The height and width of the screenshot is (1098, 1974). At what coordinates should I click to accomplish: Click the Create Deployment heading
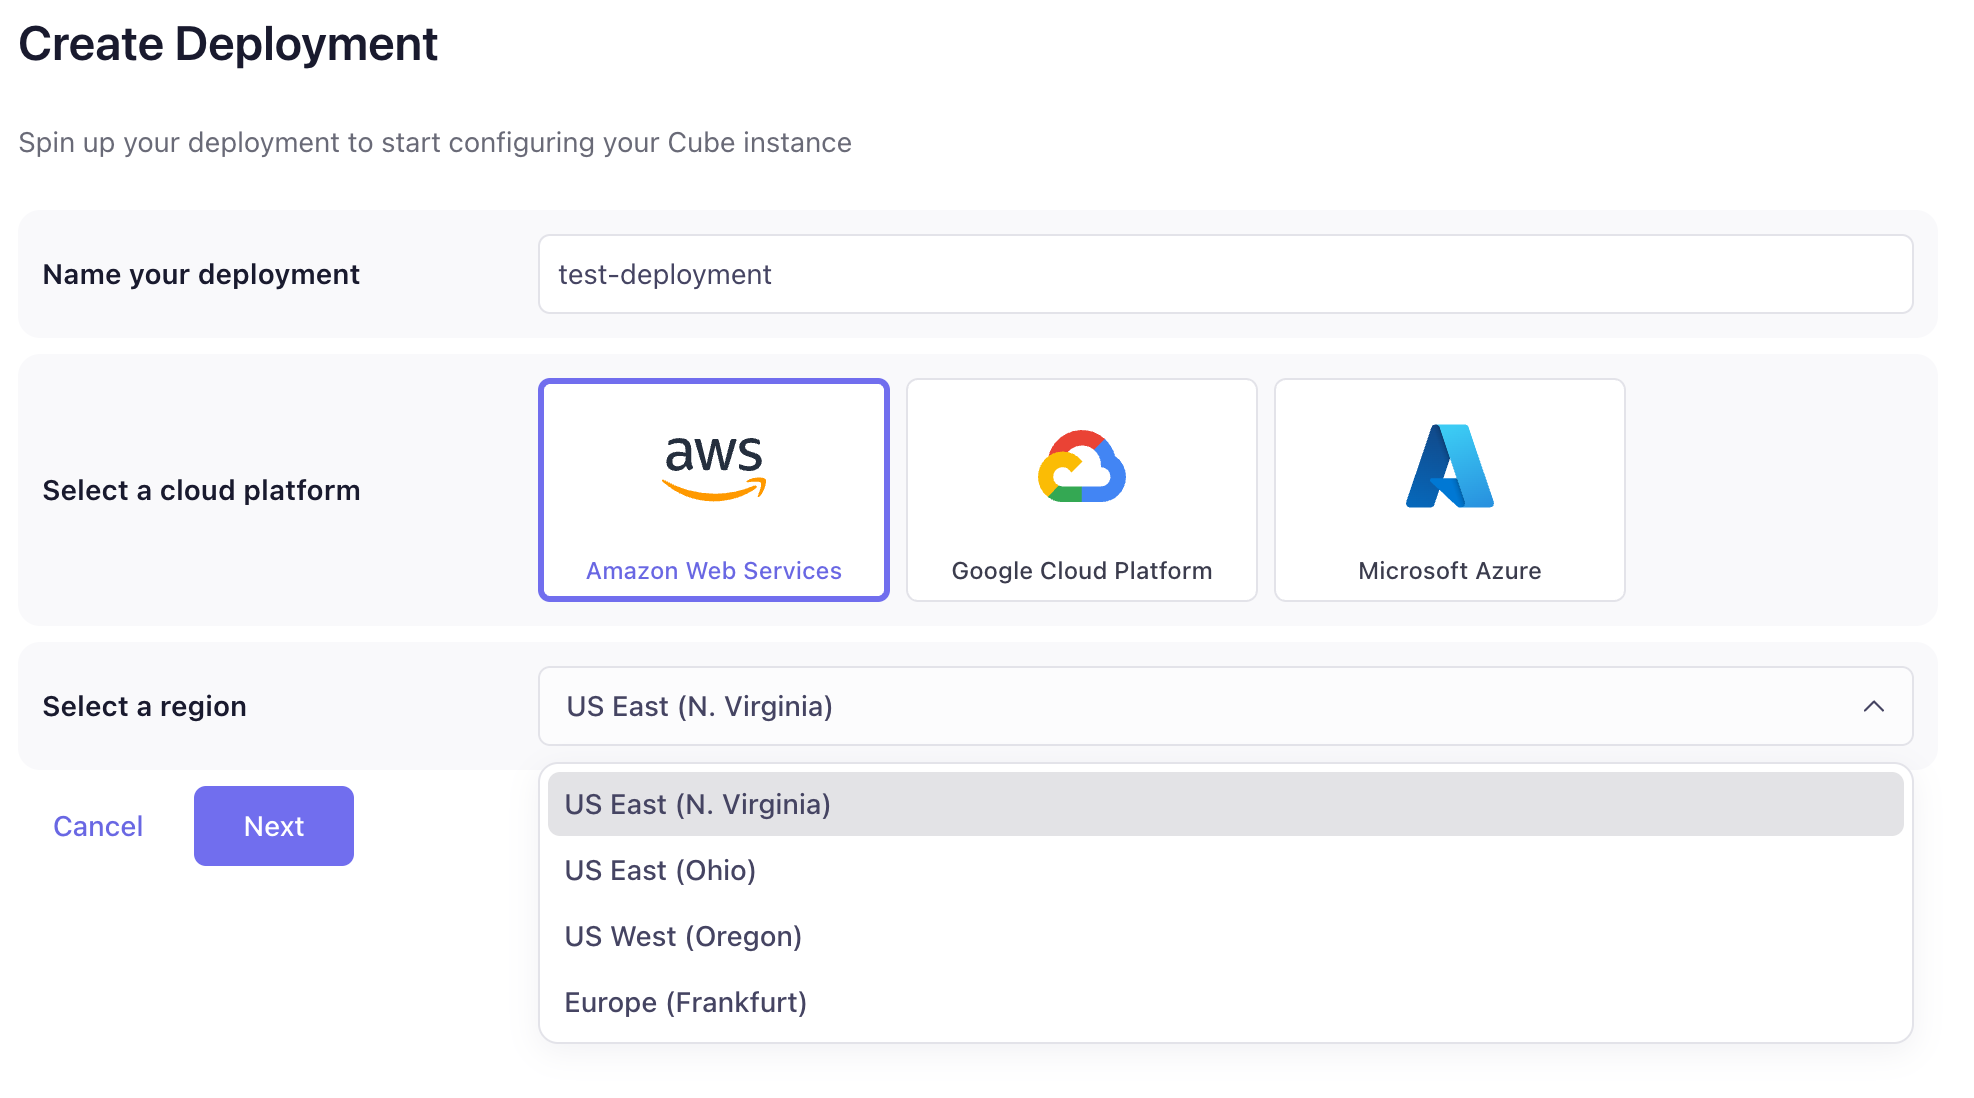(x=228, y=44)
